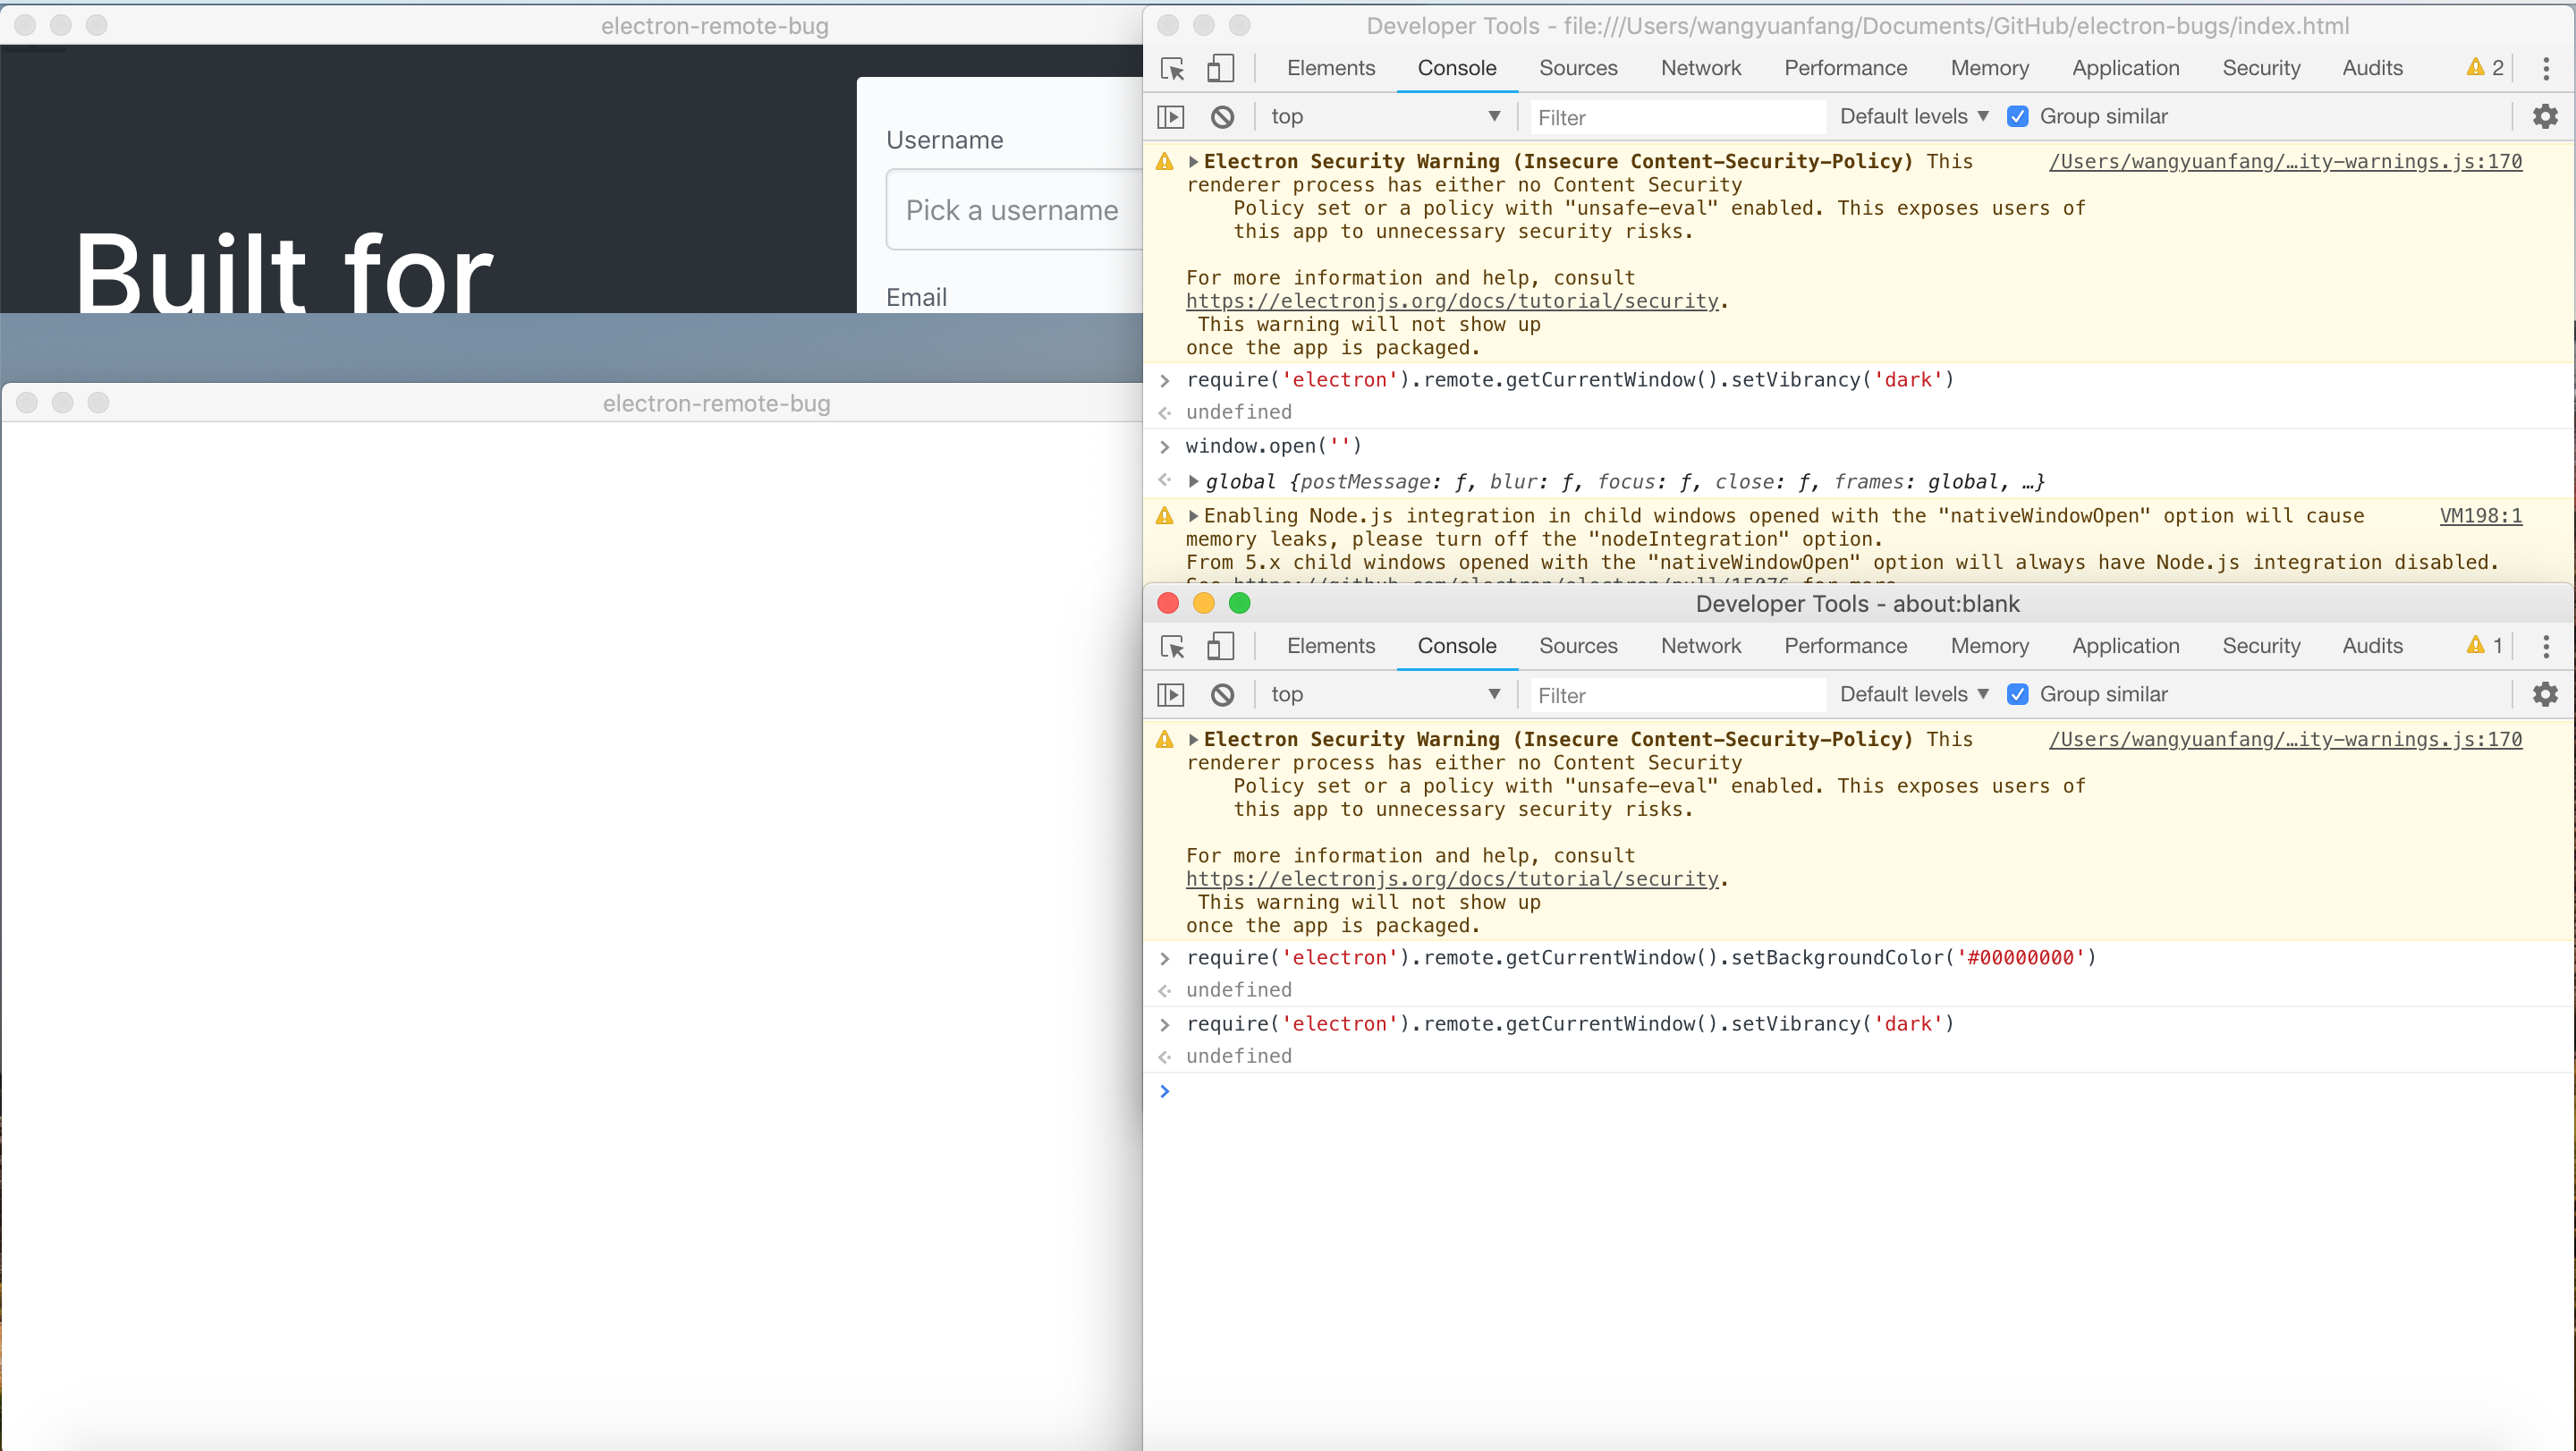The image size is (2576, 1451).
Task: Expand the Node.js integration warning message
Action: coord(1193,516)
